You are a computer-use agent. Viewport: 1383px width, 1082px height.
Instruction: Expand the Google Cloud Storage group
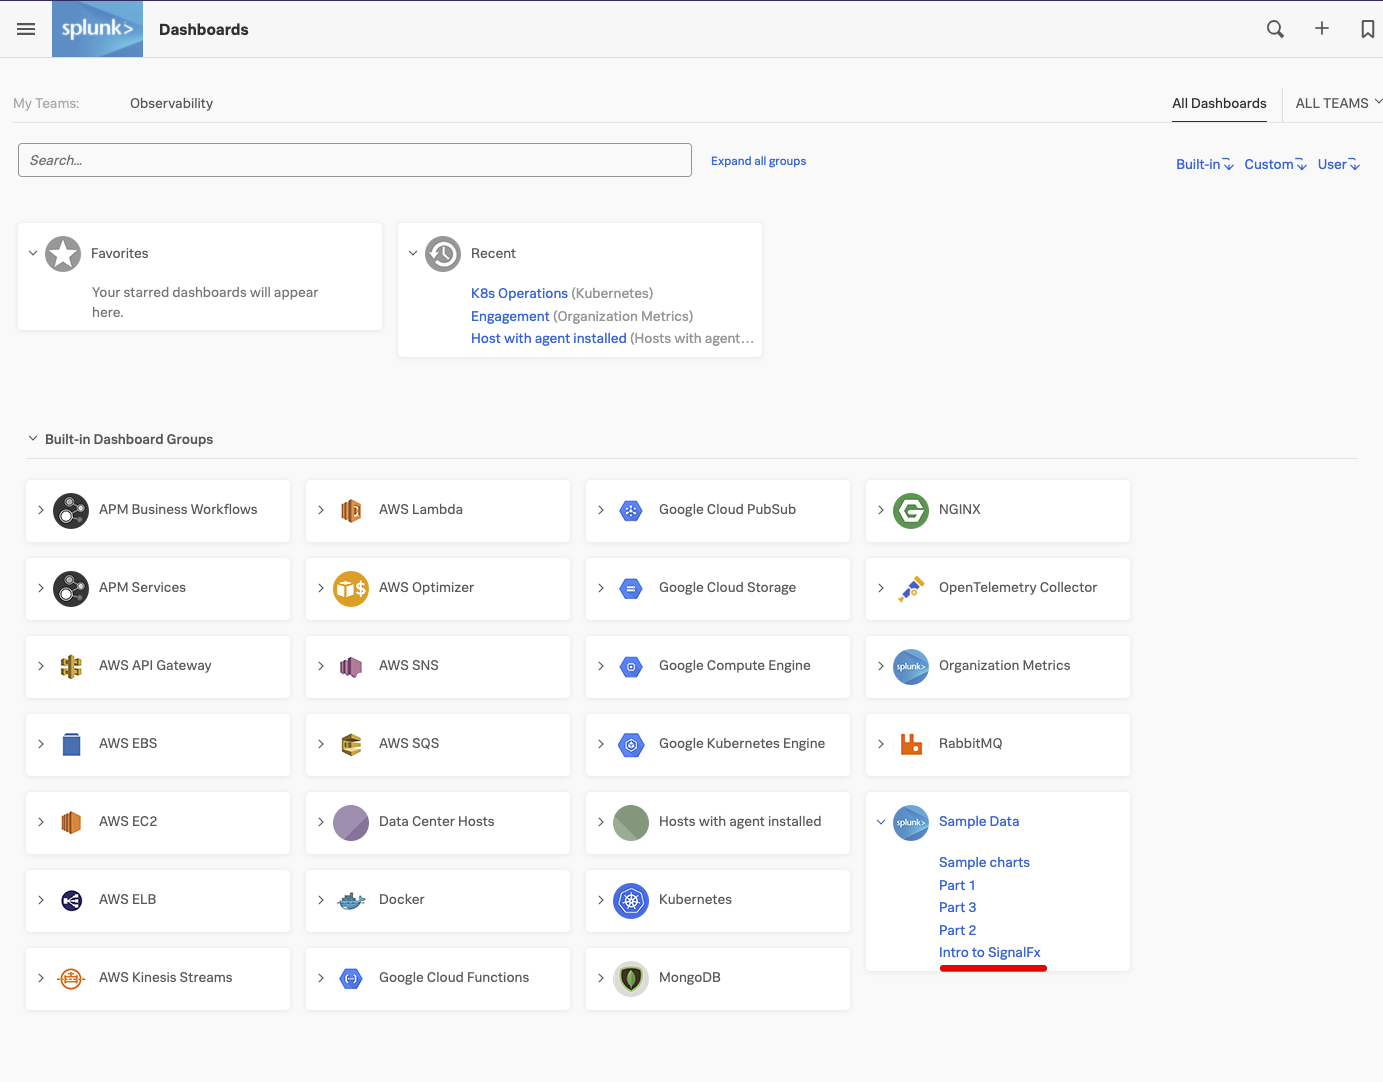(601, 588)
